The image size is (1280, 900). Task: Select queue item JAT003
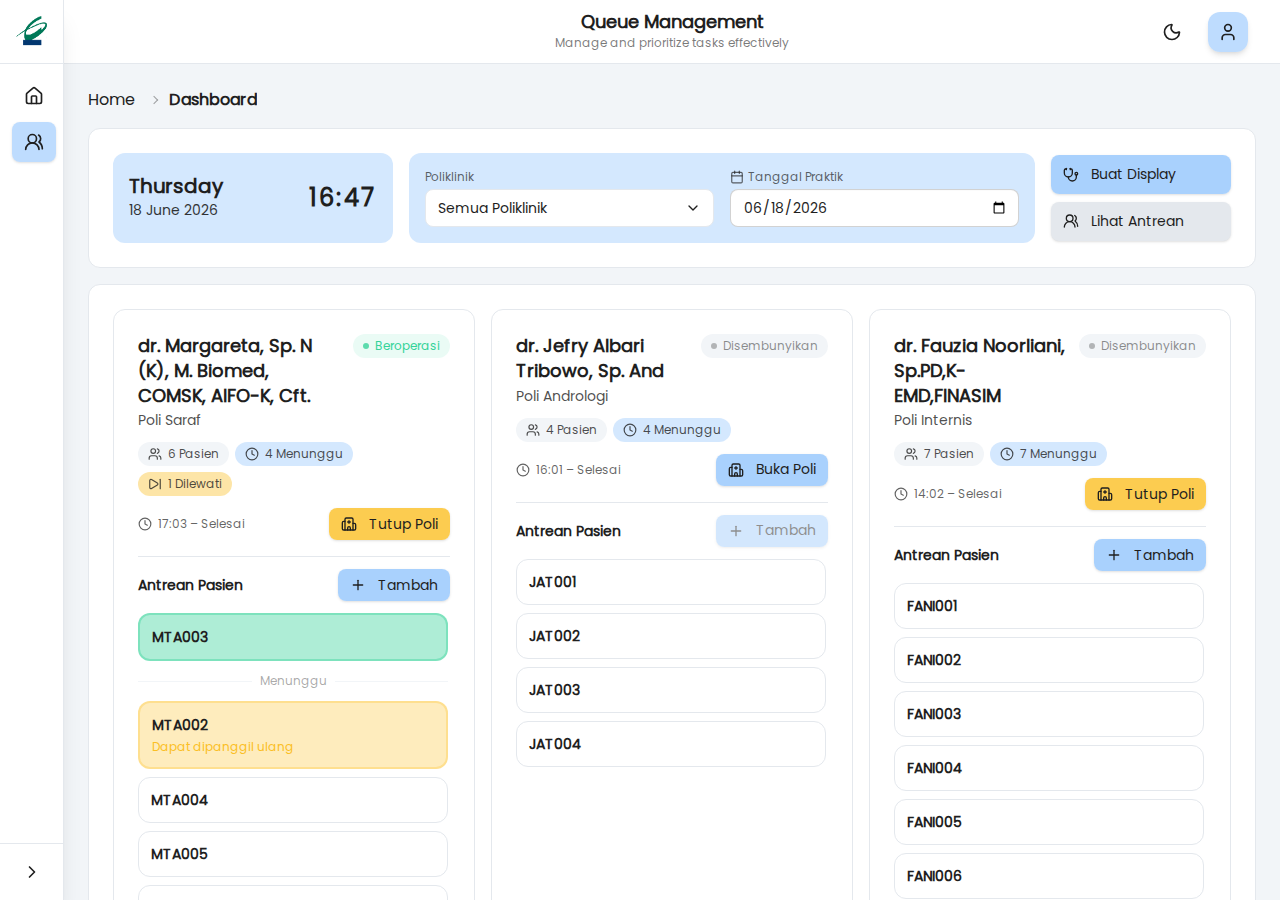671,690
